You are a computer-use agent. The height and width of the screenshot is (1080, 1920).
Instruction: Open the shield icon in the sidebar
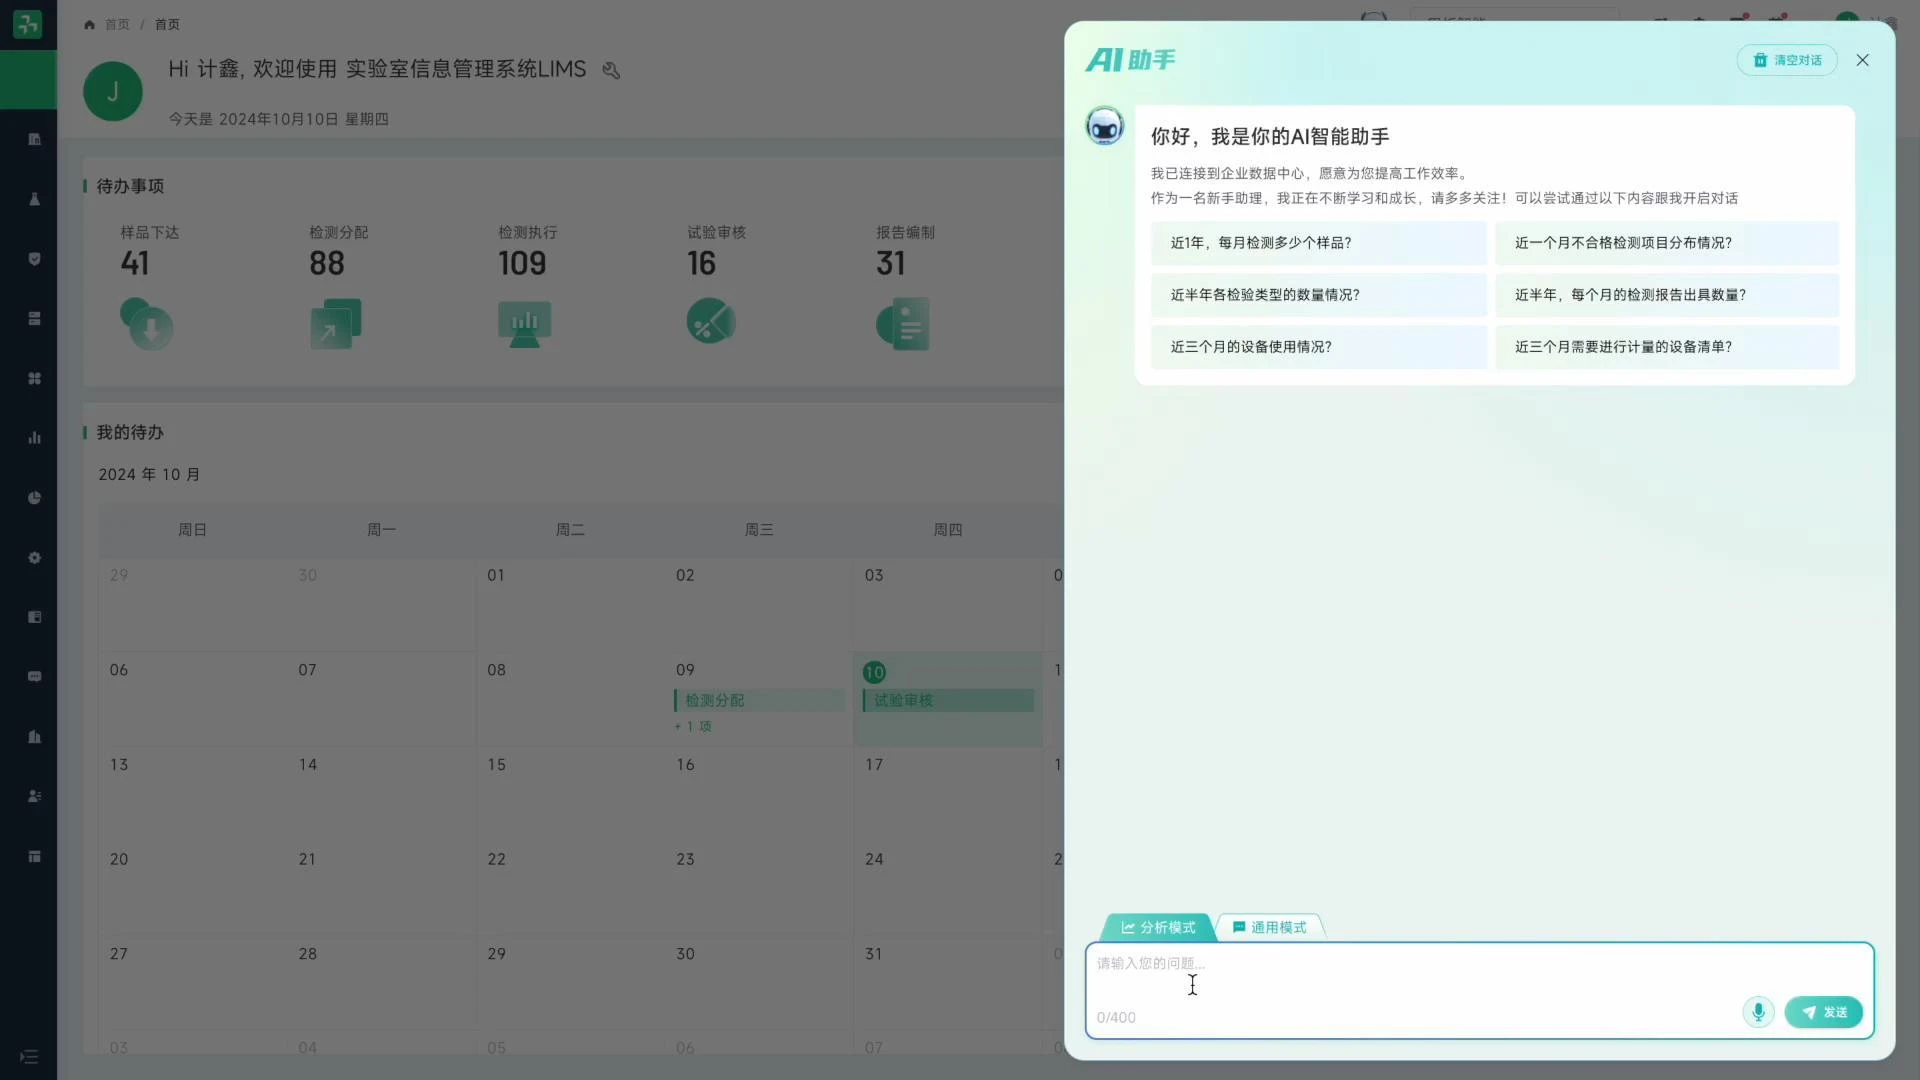coord(34,259)
